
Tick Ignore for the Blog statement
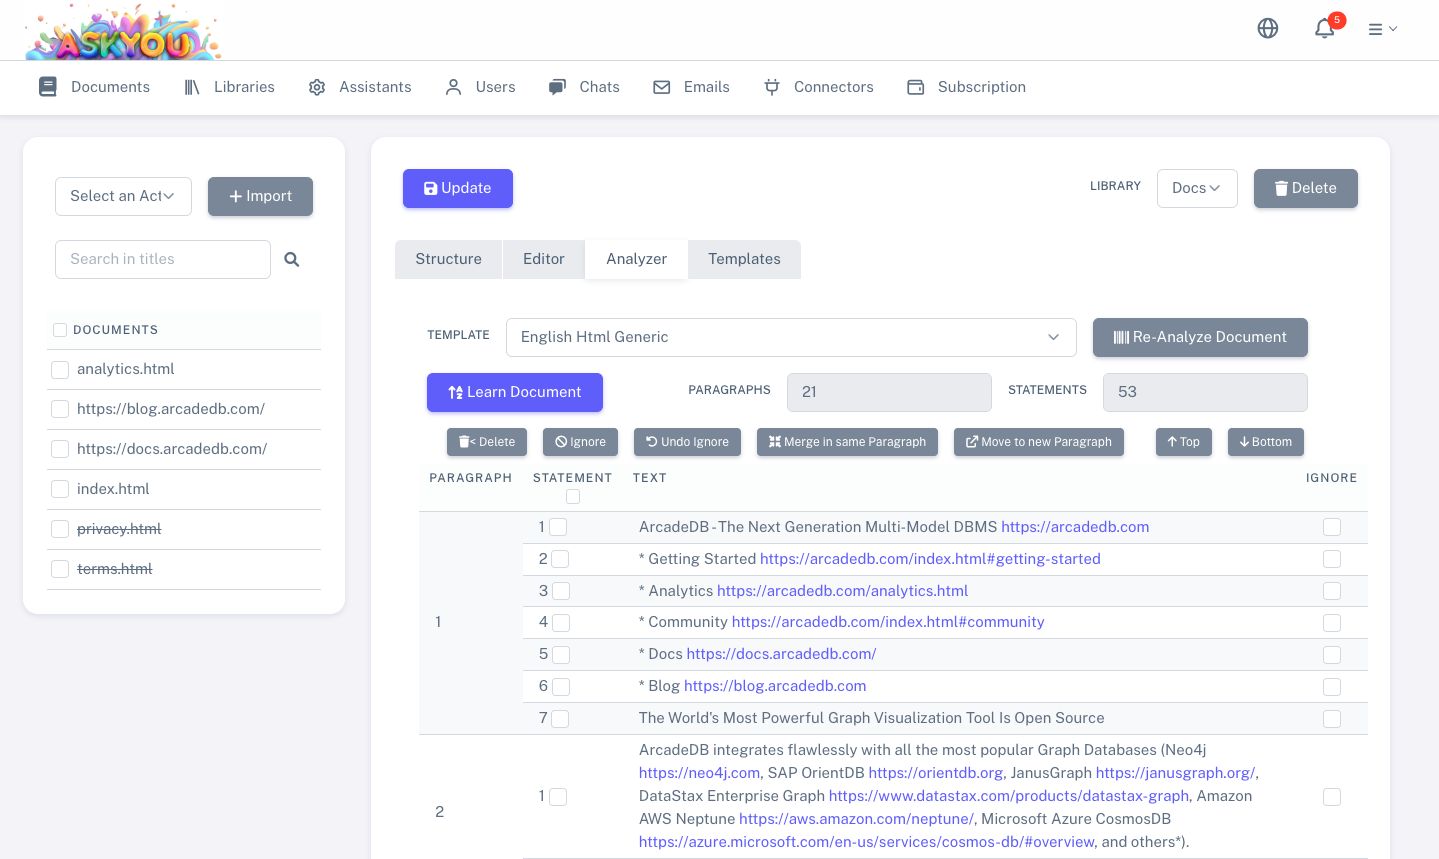coord(1332,687)
